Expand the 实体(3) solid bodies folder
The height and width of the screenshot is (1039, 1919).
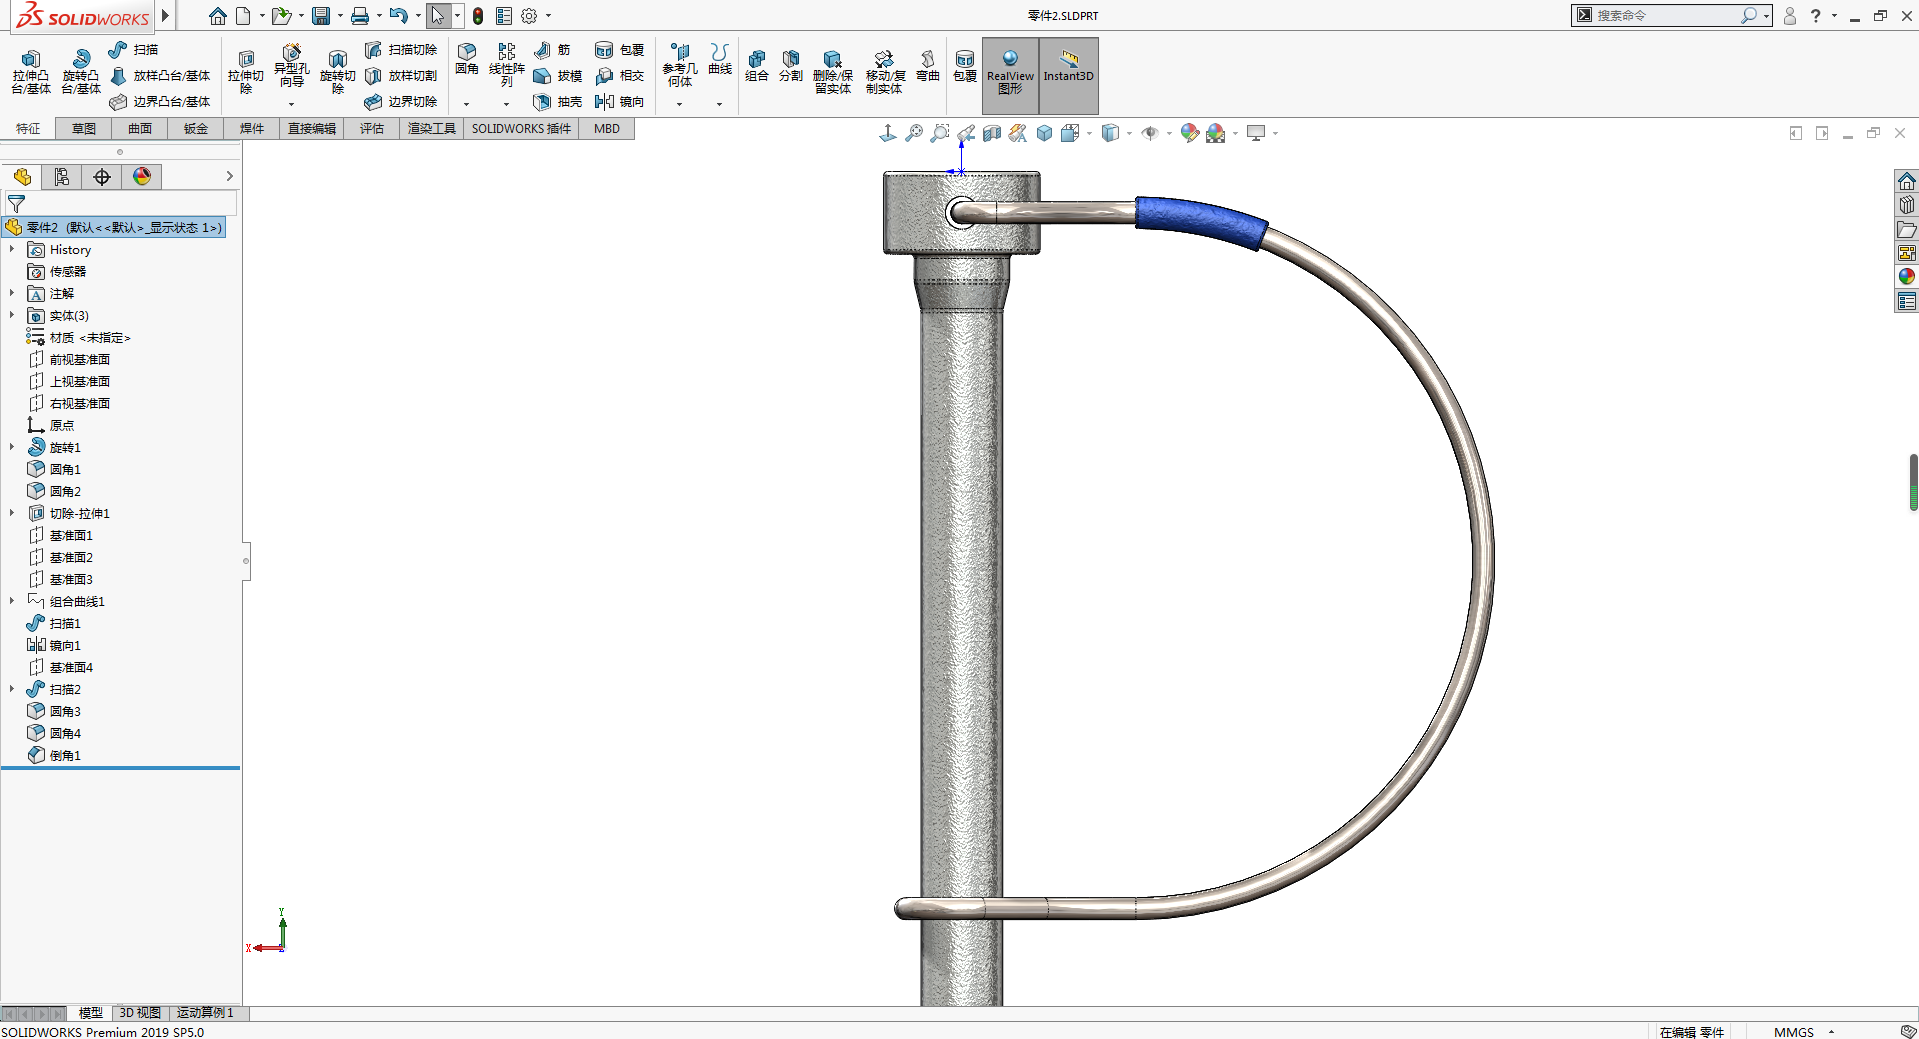pos(12,315)
